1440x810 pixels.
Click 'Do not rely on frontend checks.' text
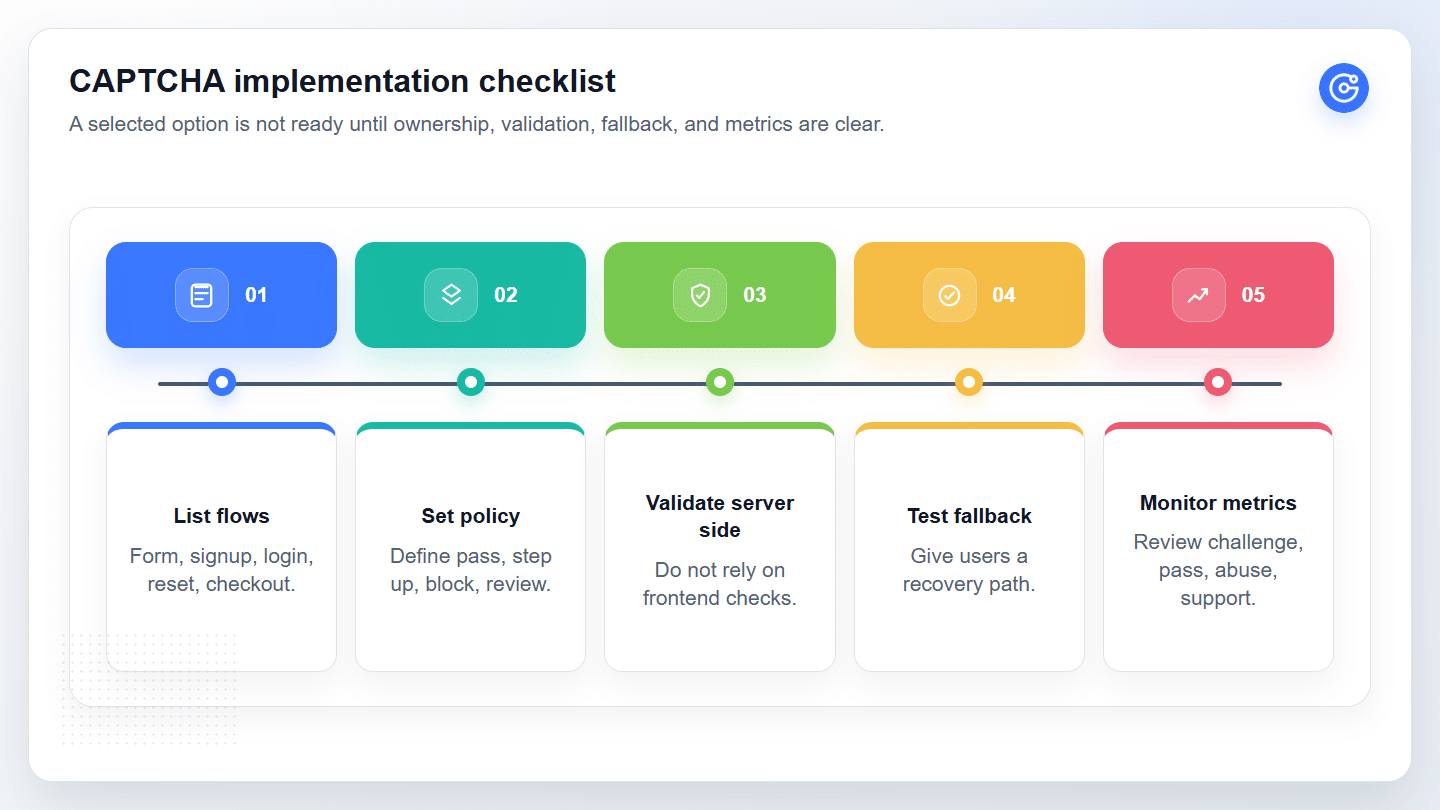[x=720, y=584]
